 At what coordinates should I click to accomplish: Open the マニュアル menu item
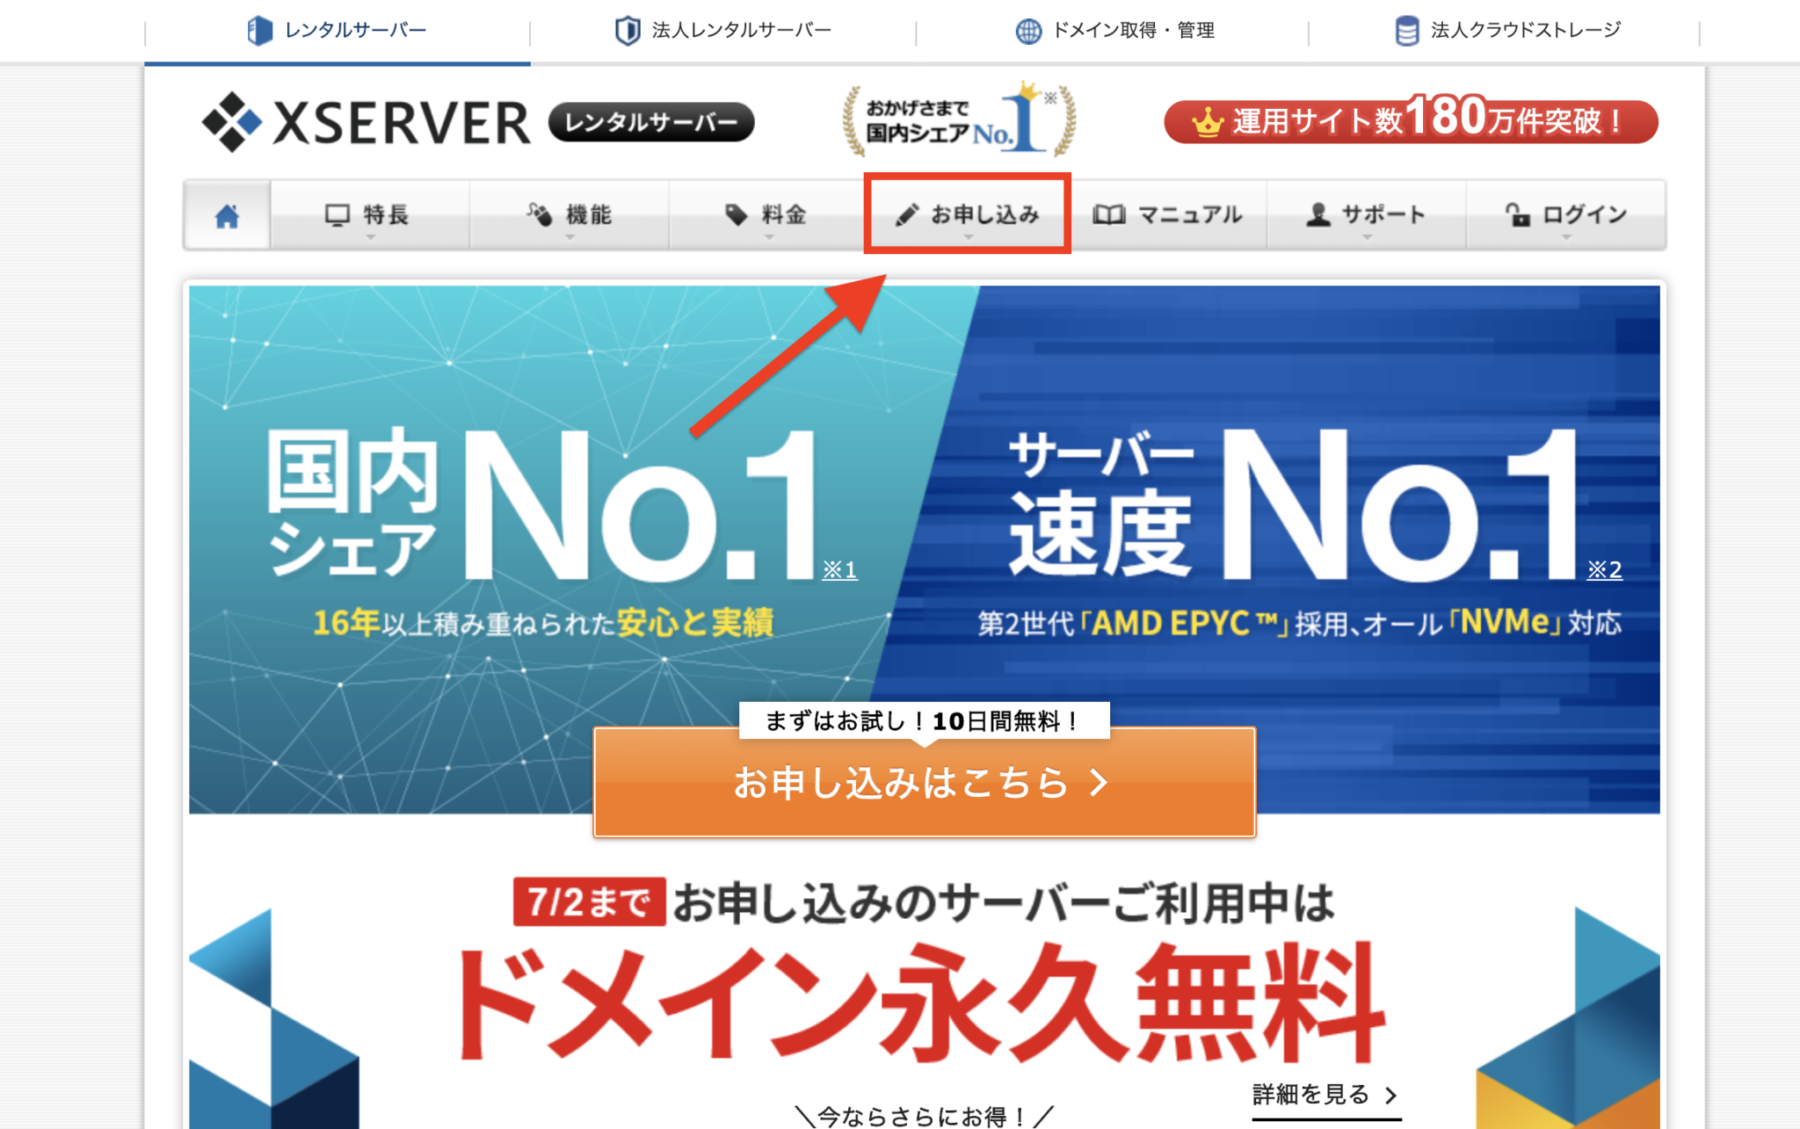(1167, 215)
